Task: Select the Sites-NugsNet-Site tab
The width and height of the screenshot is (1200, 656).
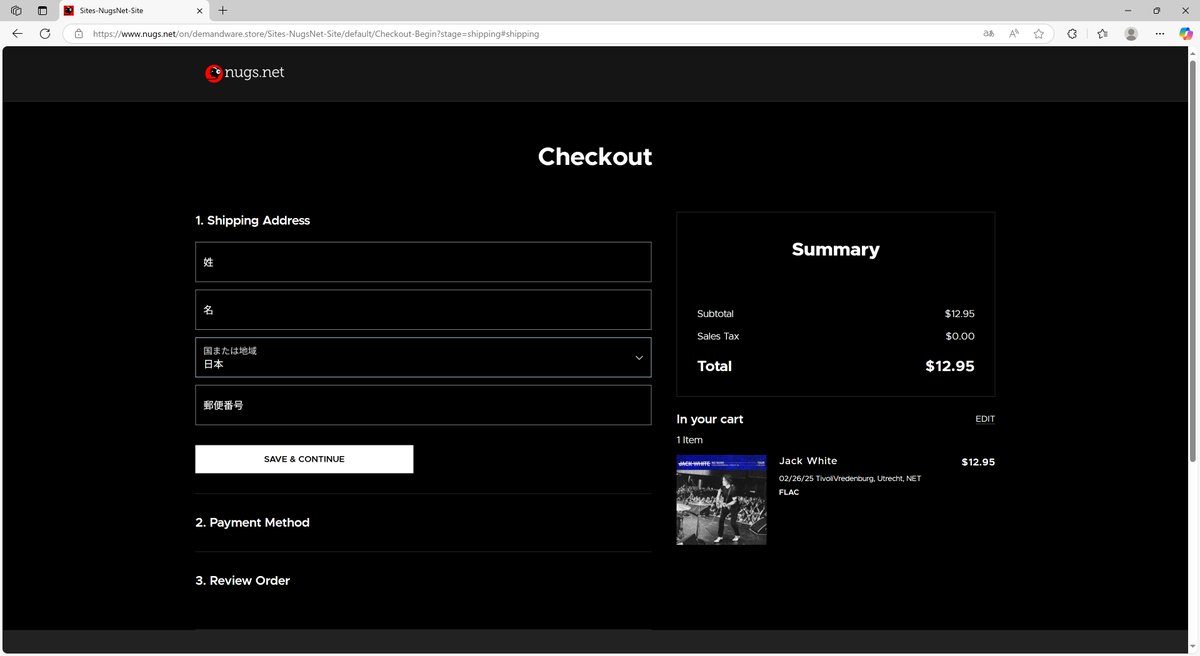Action: click(132, 10)
